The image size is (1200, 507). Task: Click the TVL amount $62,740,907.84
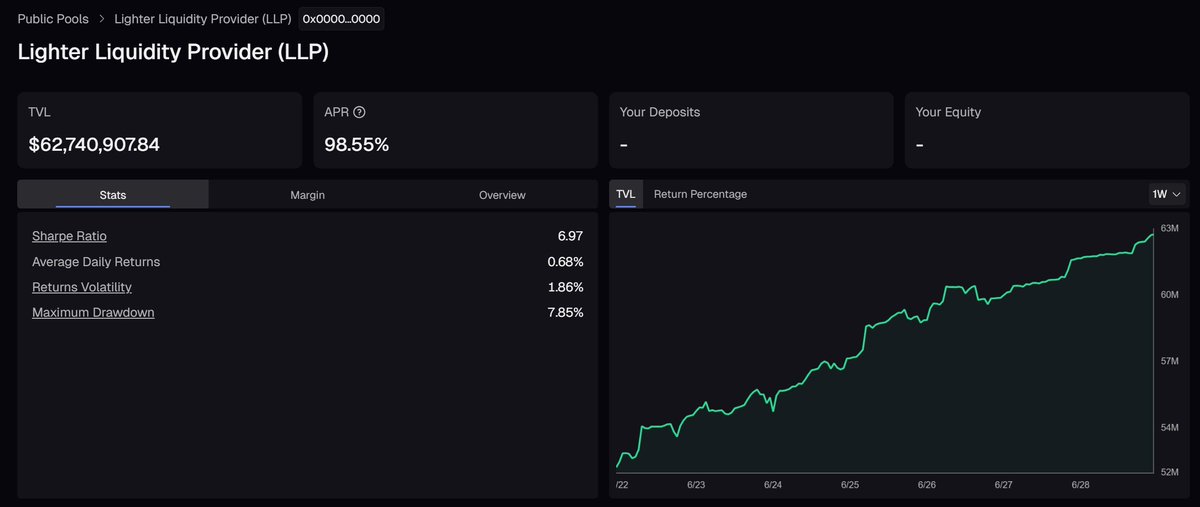click(94, 144)
